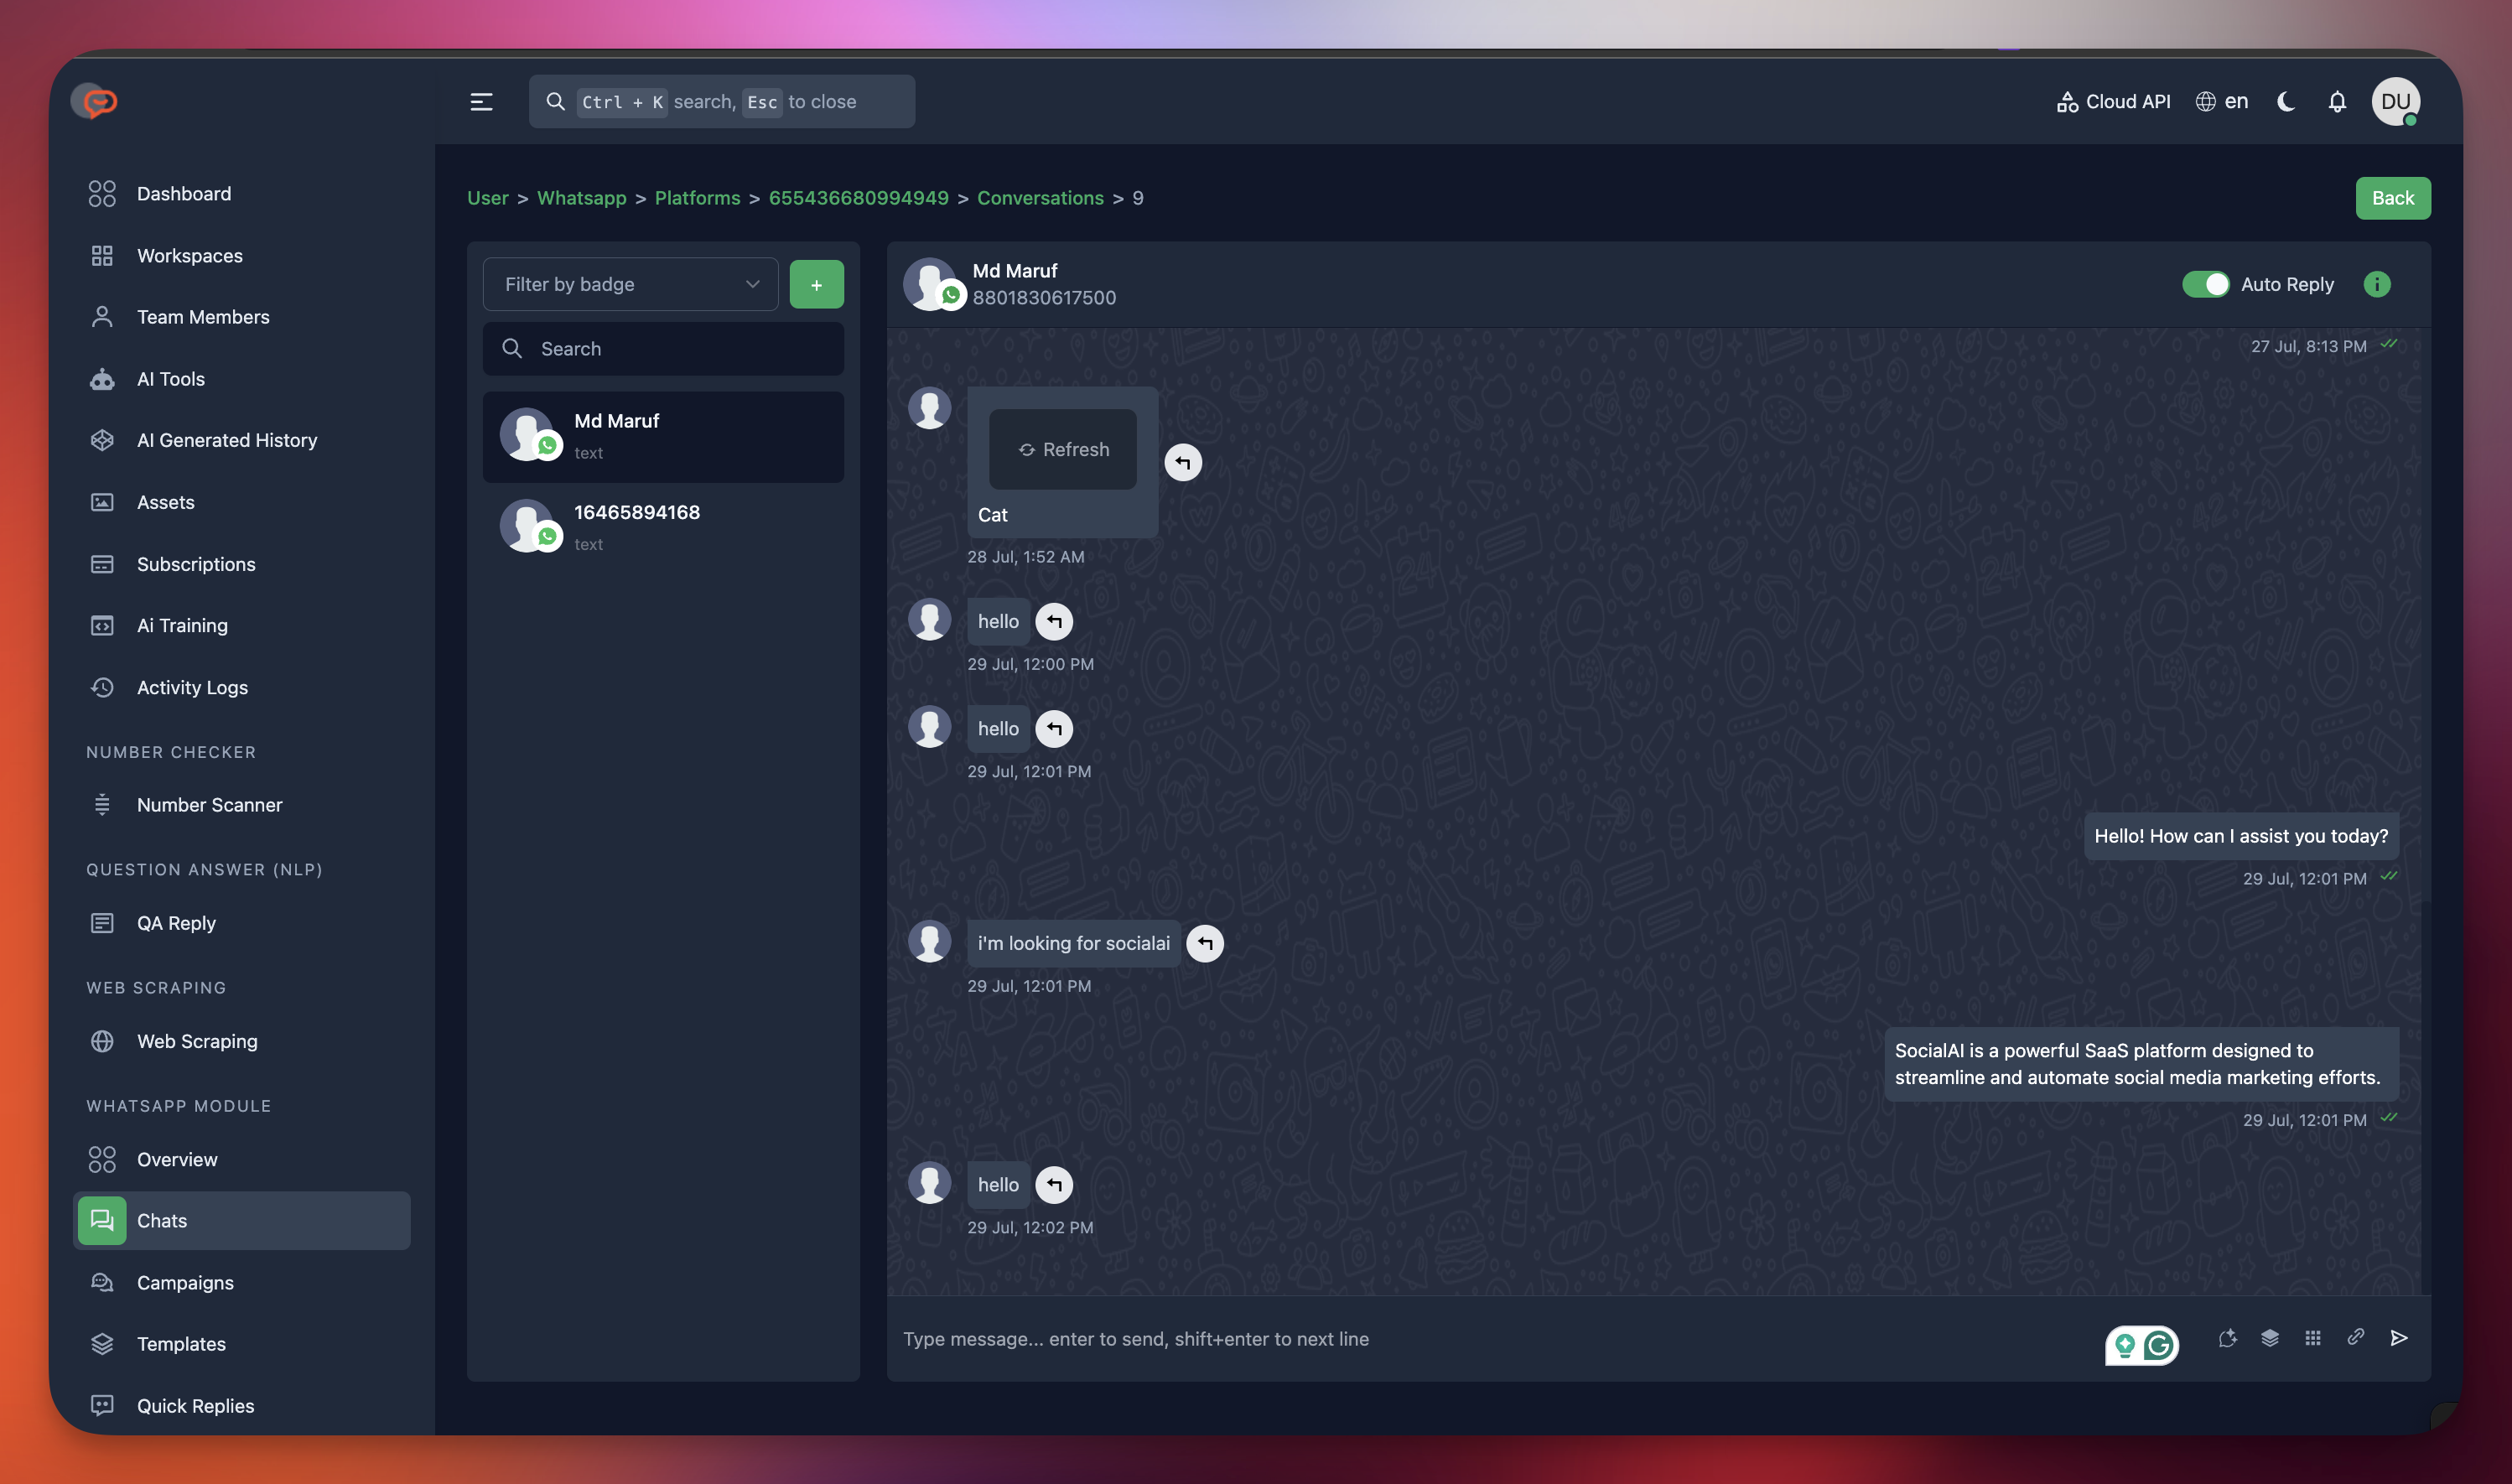
Task: Click the Conversations breadcrumb link
Action: click(1040, 198)
